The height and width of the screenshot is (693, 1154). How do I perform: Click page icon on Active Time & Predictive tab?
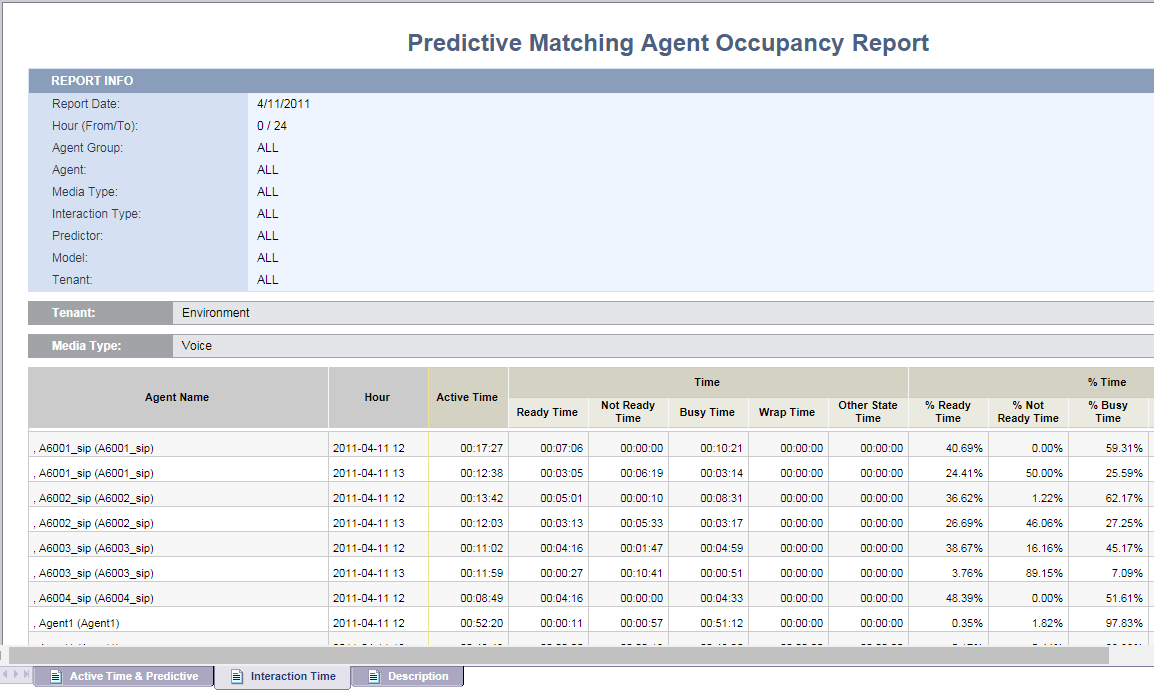(x=55, y=677)
